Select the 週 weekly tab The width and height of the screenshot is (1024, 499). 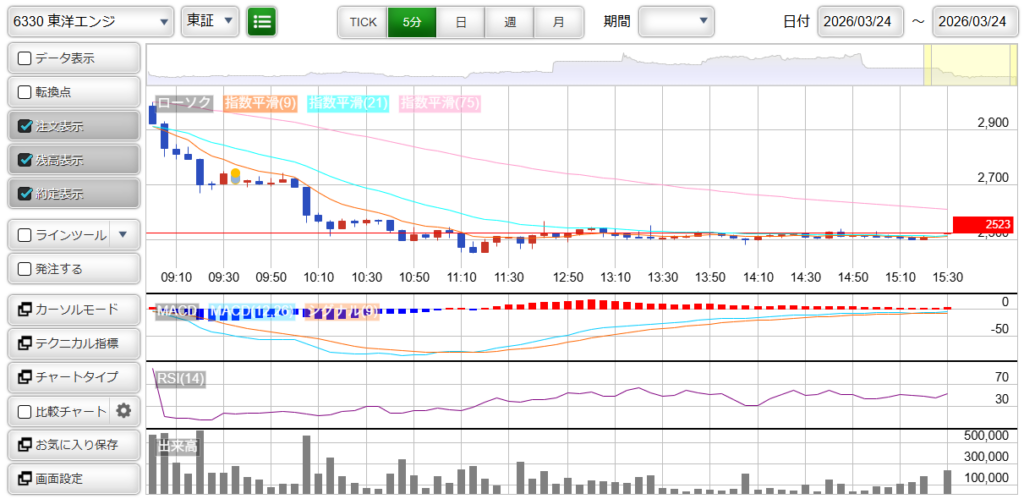510,21
